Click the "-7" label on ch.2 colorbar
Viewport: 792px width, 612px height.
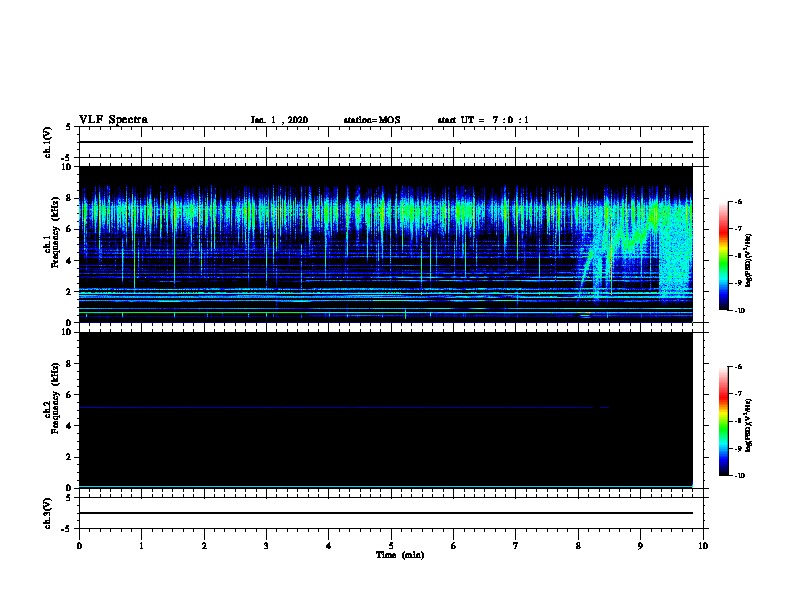(x=737, y=394)
